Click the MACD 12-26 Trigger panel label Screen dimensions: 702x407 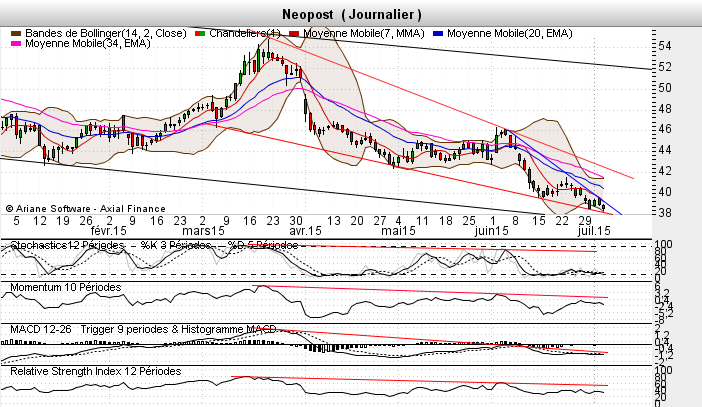[143, 330]
